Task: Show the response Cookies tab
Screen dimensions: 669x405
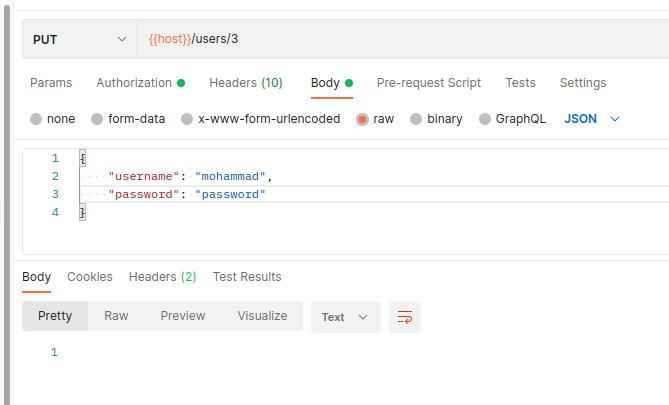Action: (x=90, y=277)
